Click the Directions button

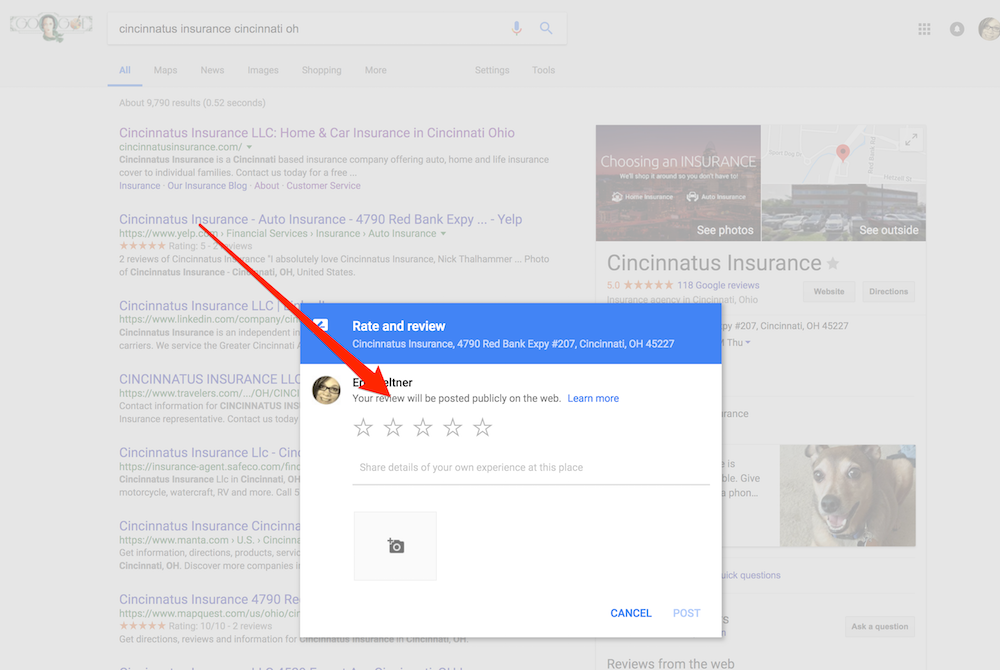click(x=888, y=291)
